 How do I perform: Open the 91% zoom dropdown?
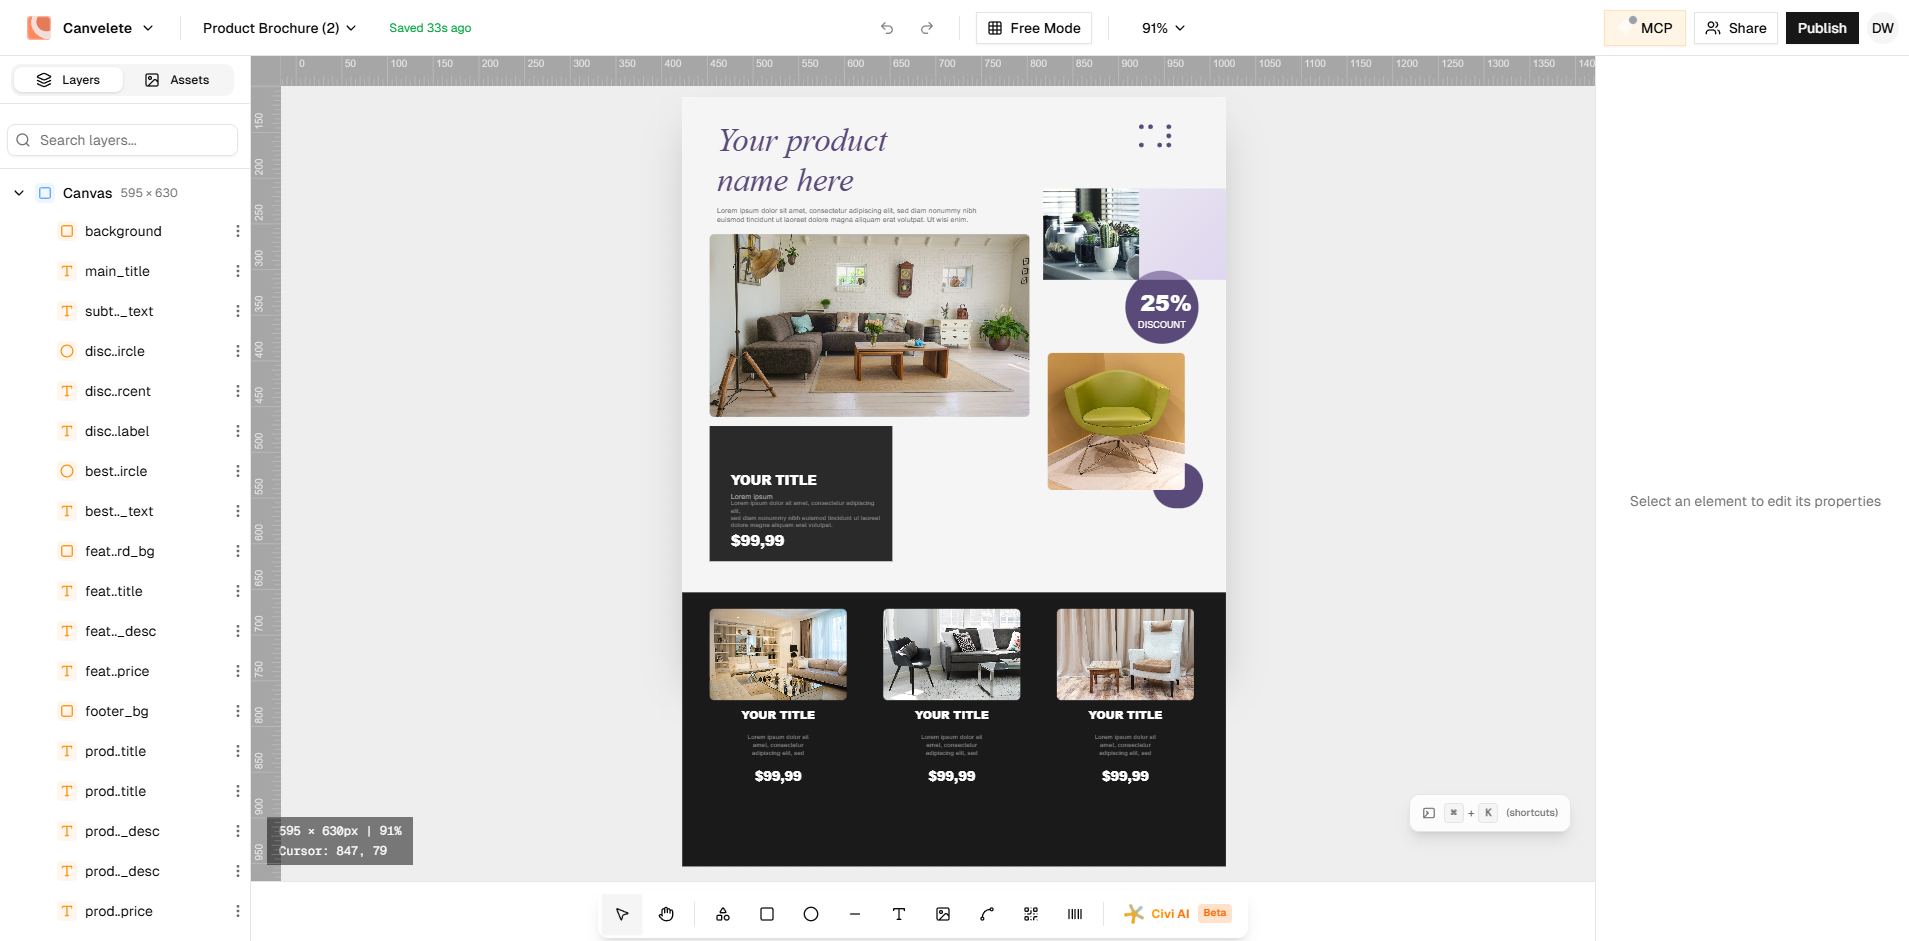(x=1161, y=28)
